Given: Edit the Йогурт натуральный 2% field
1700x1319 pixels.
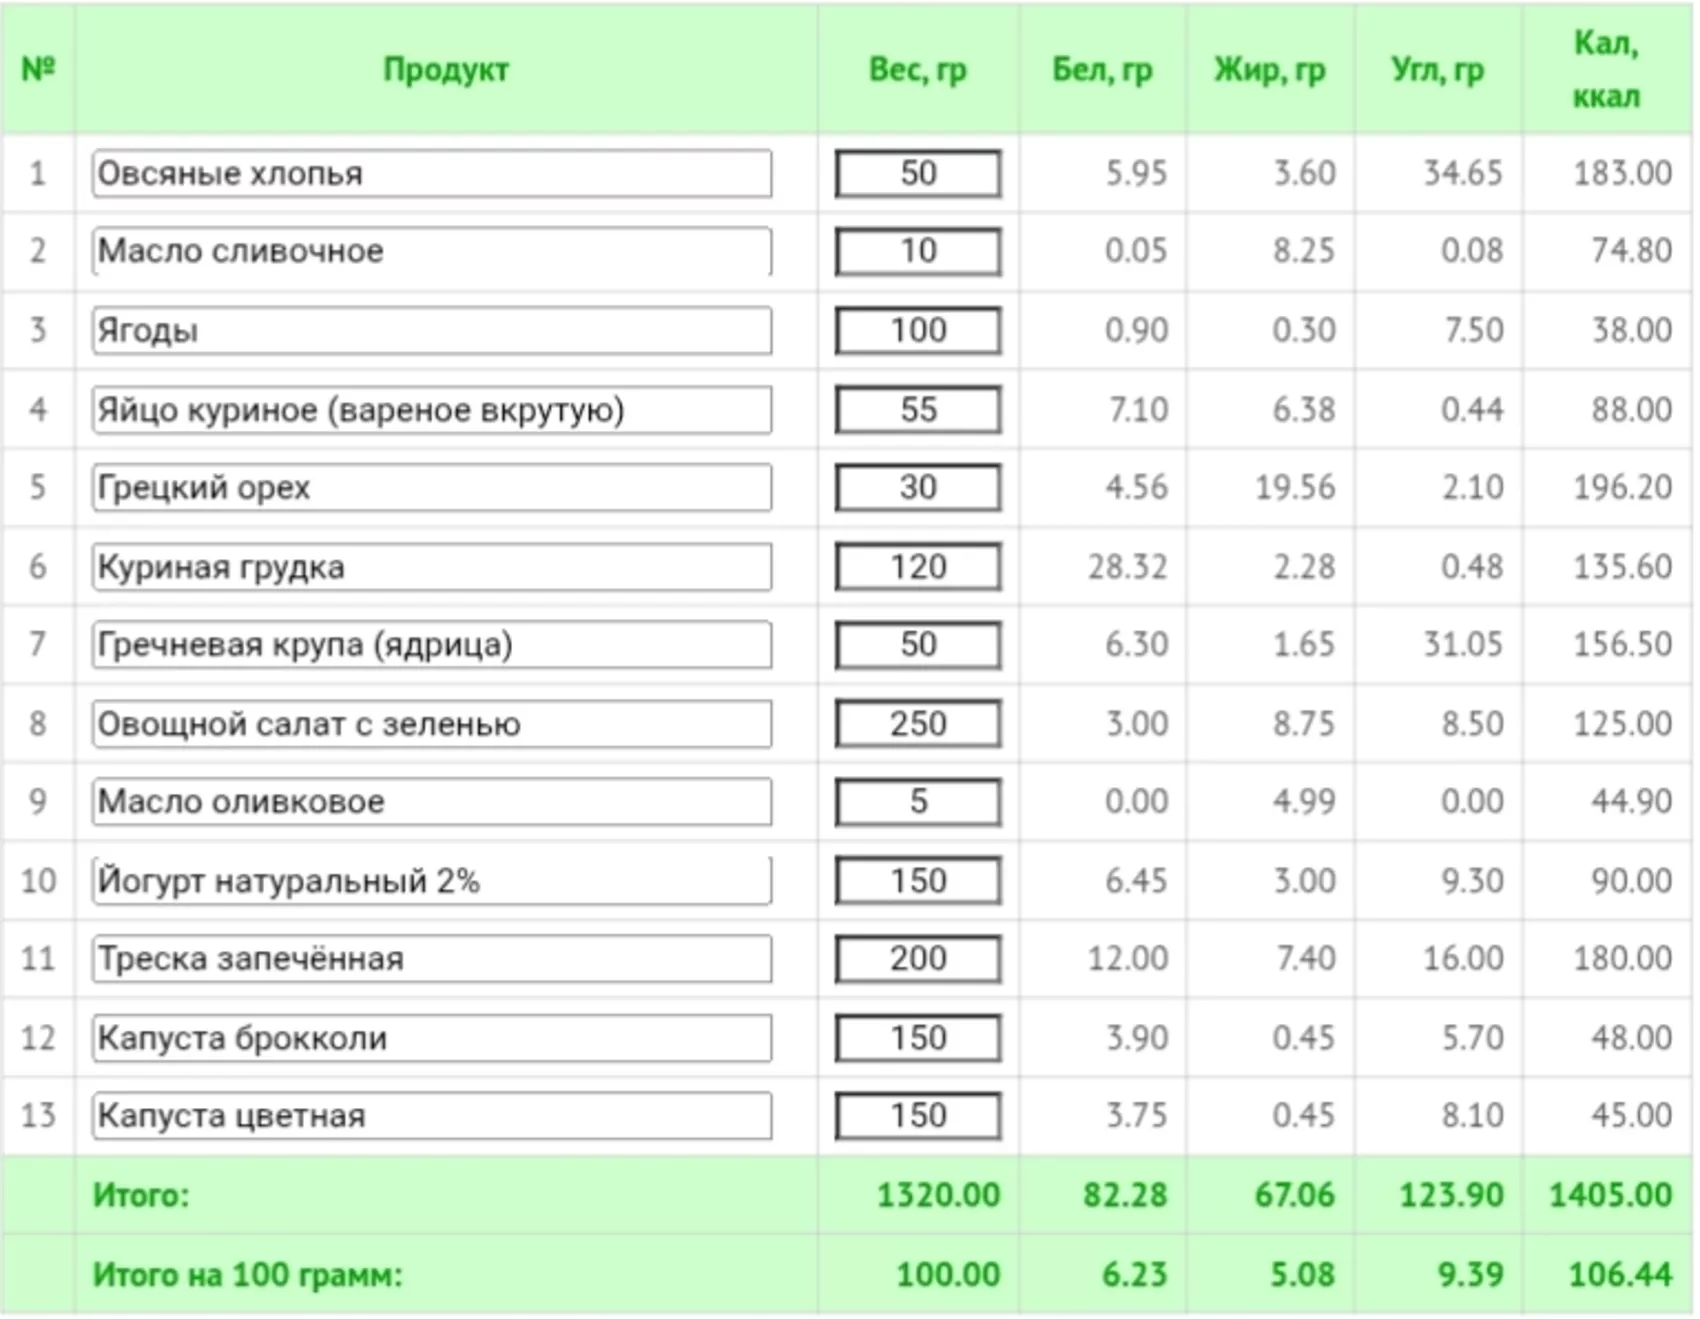Looking at the screenshot, I should [x=432, y=881].
